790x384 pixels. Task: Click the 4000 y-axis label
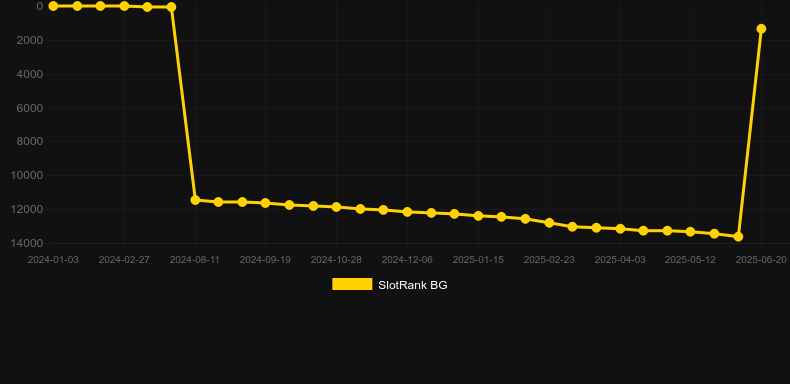[30, 75]
